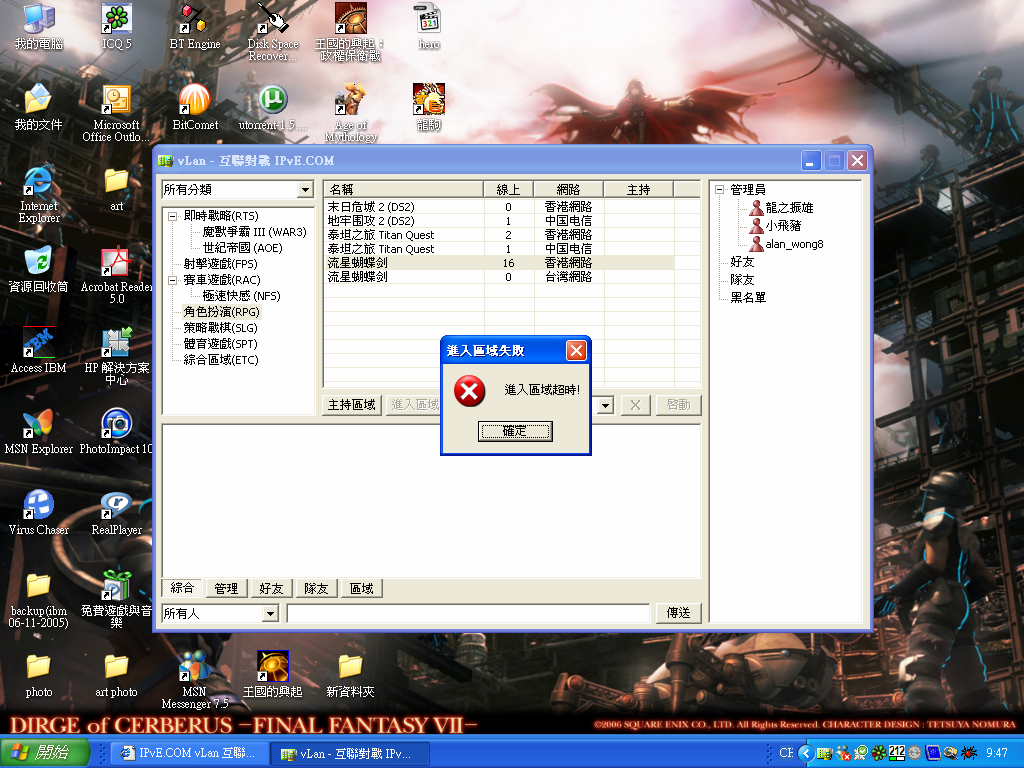Open the 所有分類 category dropdown
Image resolution: width=1024 pixels, height=768 pixels.
[x=305, y=189]
